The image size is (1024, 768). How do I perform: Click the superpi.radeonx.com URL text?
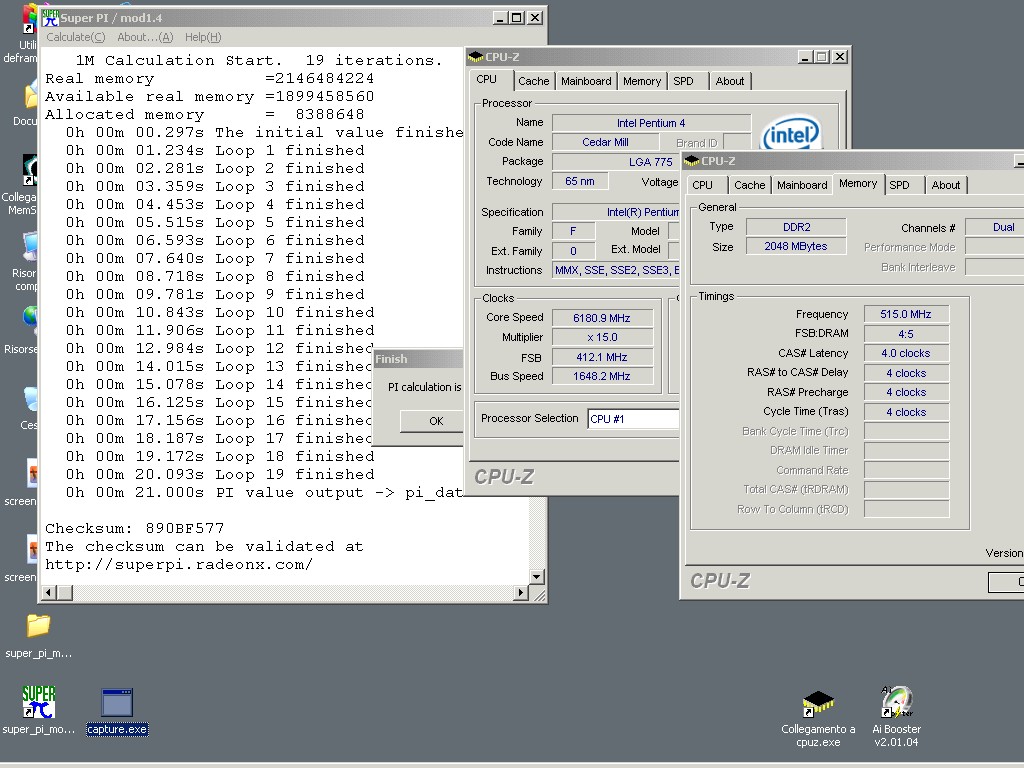click(179, 564)
